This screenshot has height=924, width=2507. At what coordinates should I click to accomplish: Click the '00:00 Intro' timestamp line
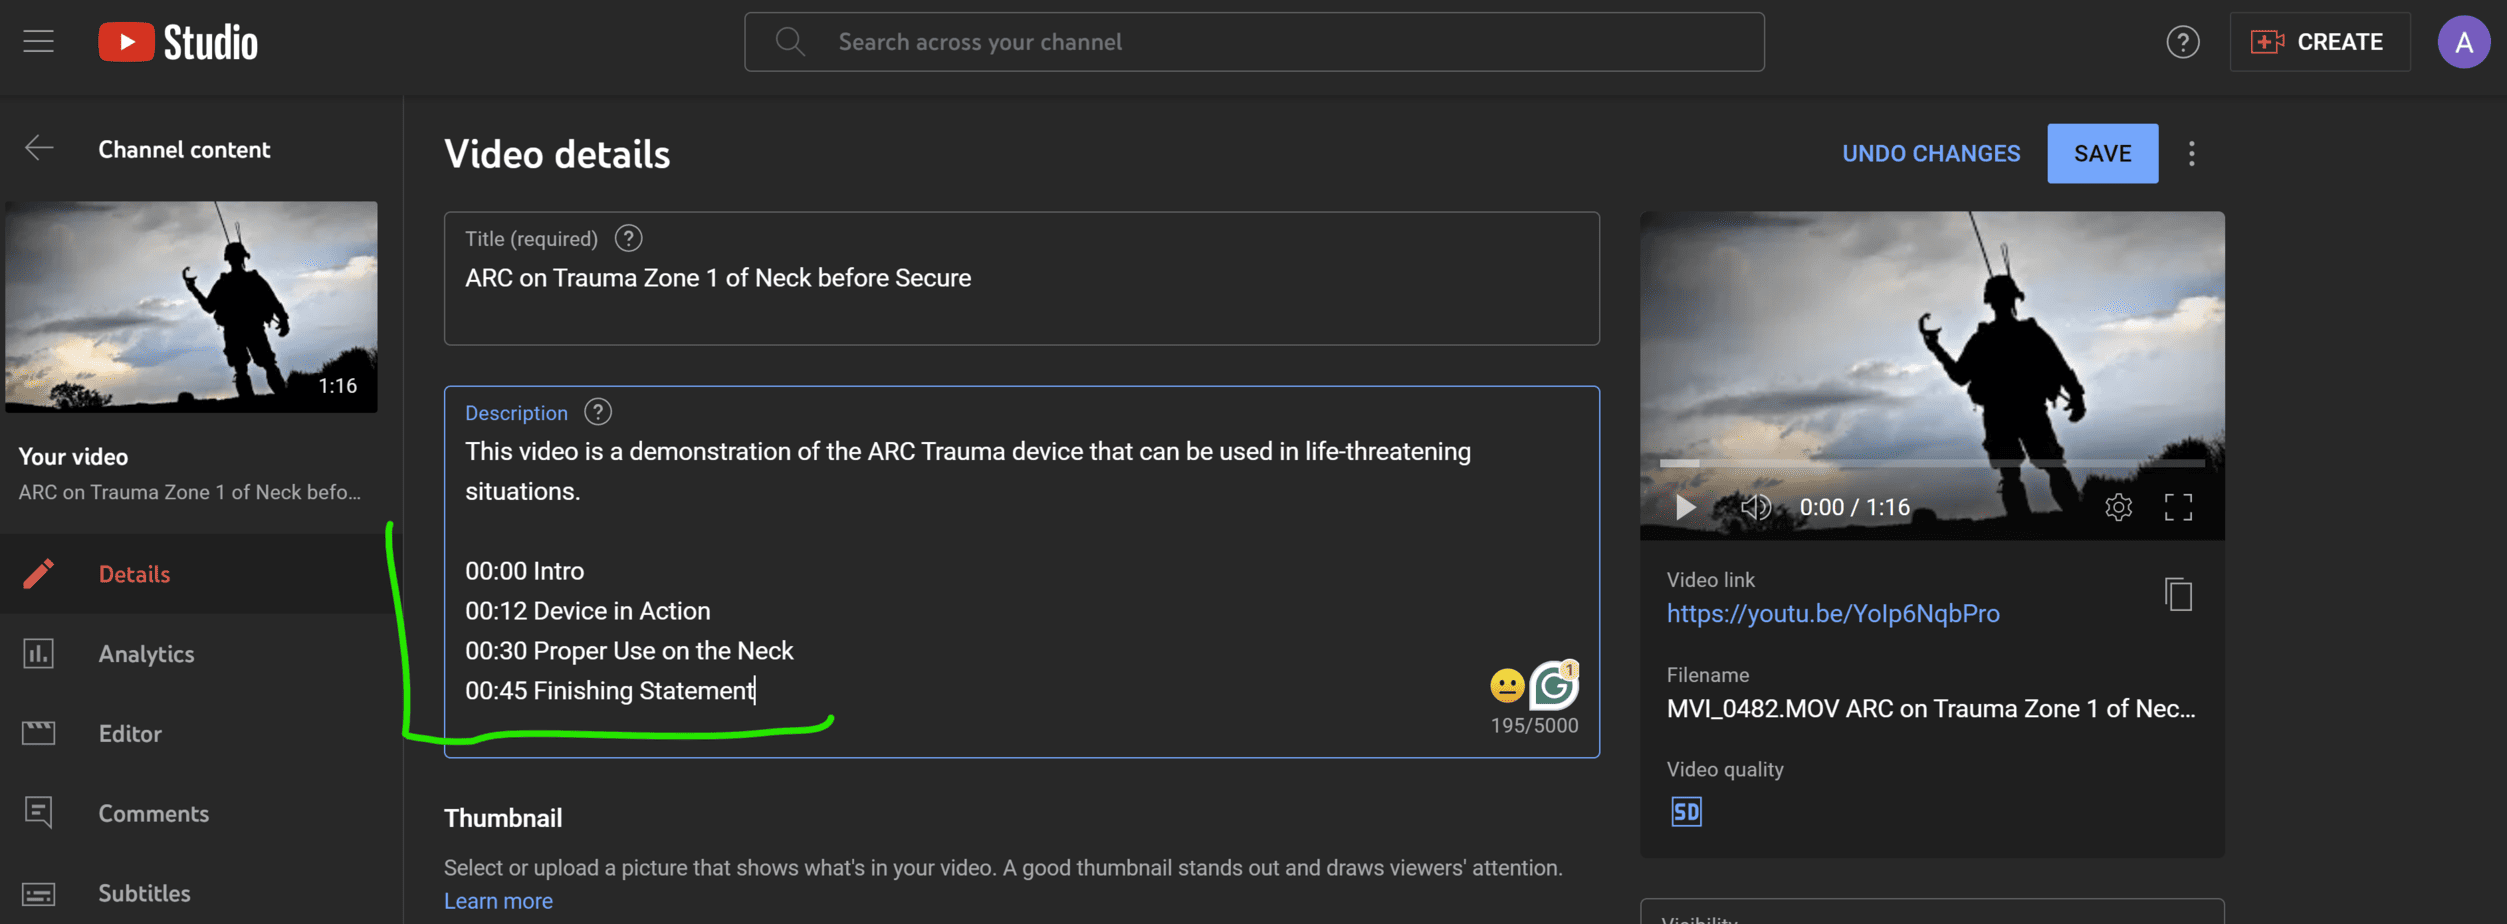[524, 571]
